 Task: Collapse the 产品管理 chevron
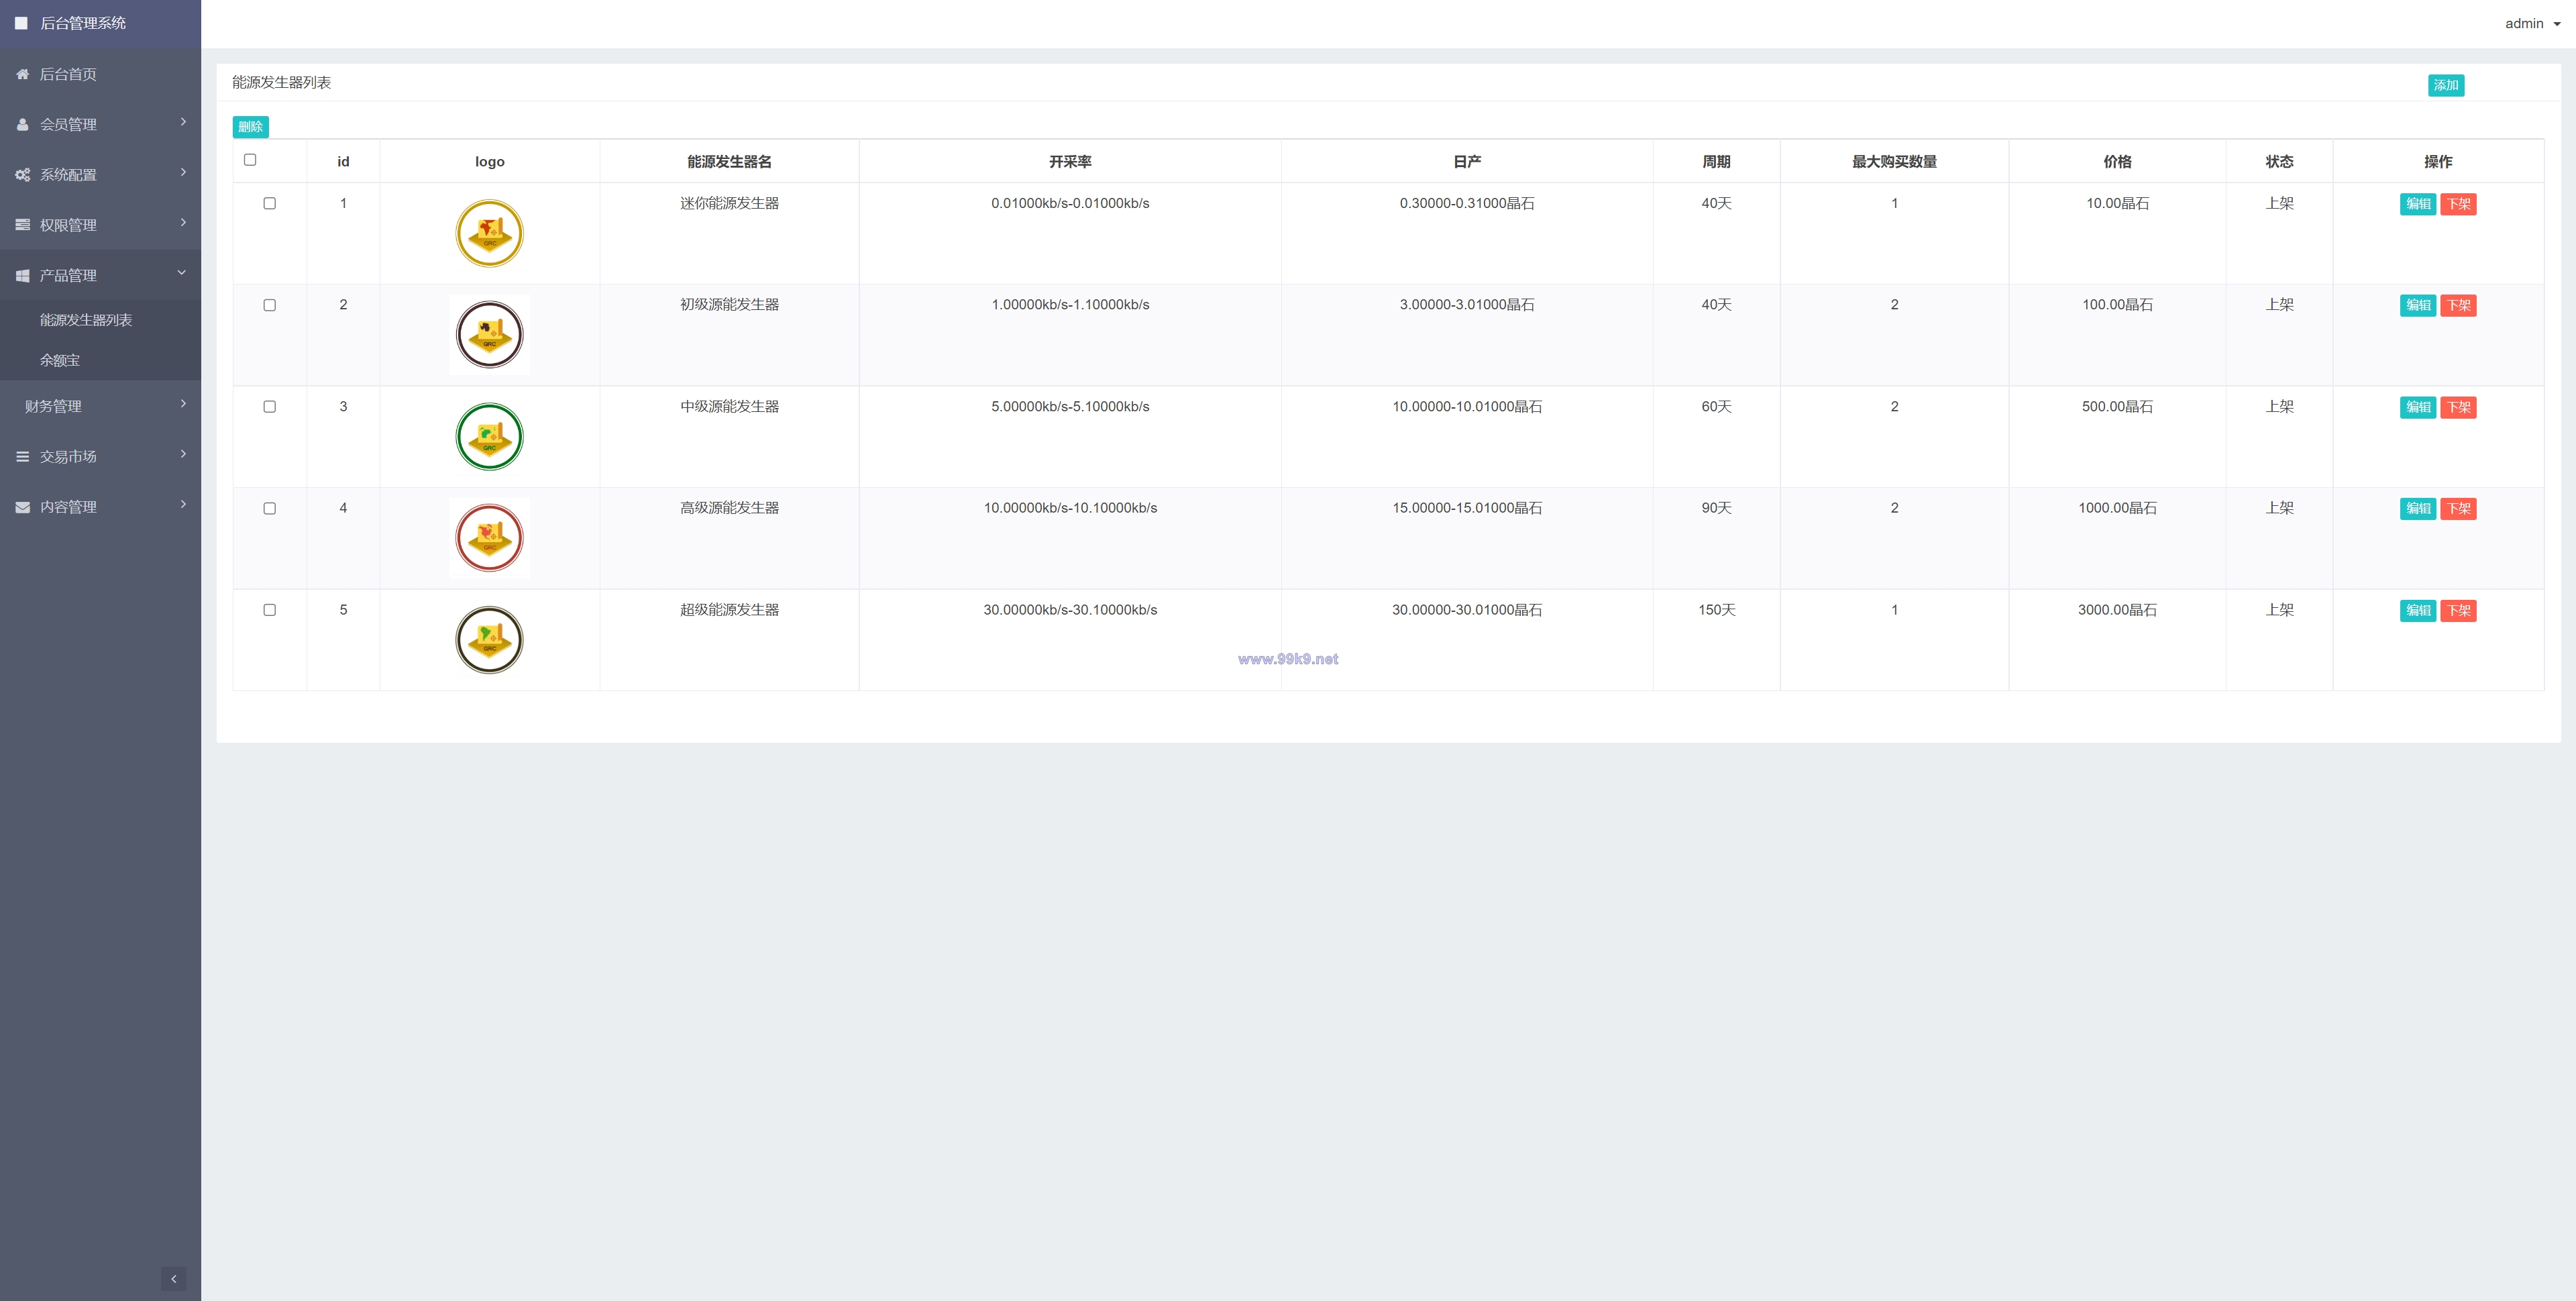[182, 272]
